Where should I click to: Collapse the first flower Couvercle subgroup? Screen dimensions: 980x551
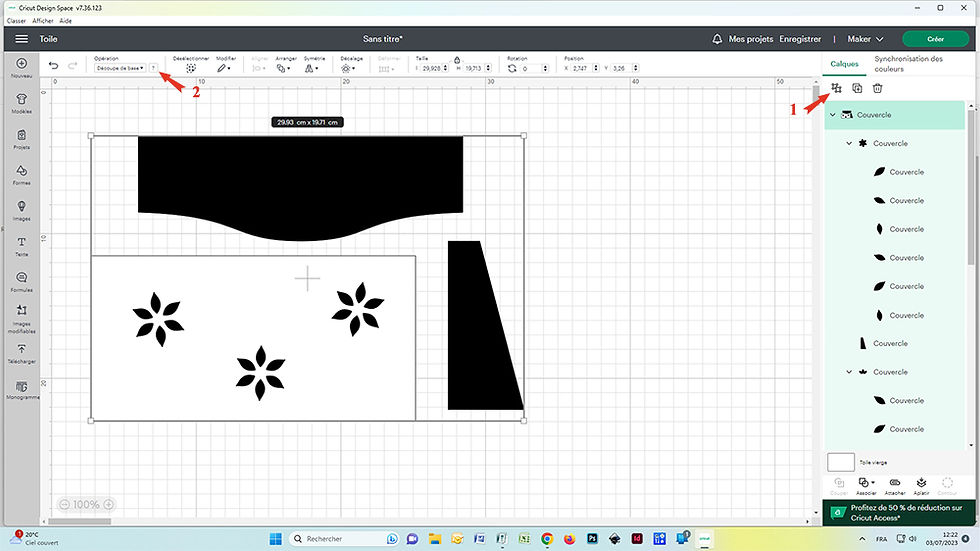pyautogui.click(x=849, y=143)
